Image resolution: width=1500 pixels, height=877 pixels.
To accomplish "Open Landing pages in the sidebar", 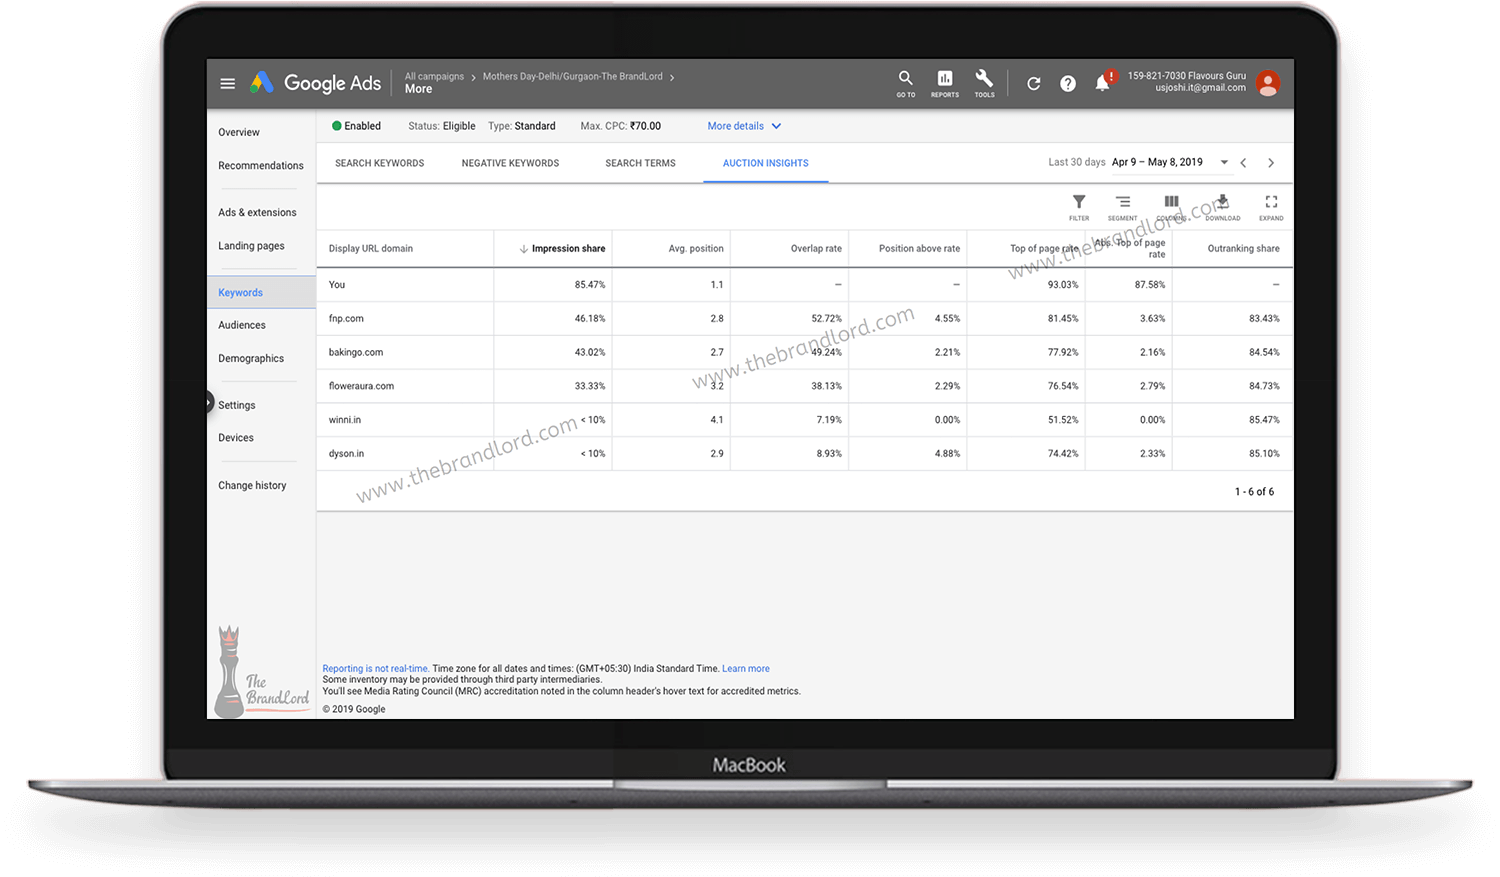I will coord(251,246).
